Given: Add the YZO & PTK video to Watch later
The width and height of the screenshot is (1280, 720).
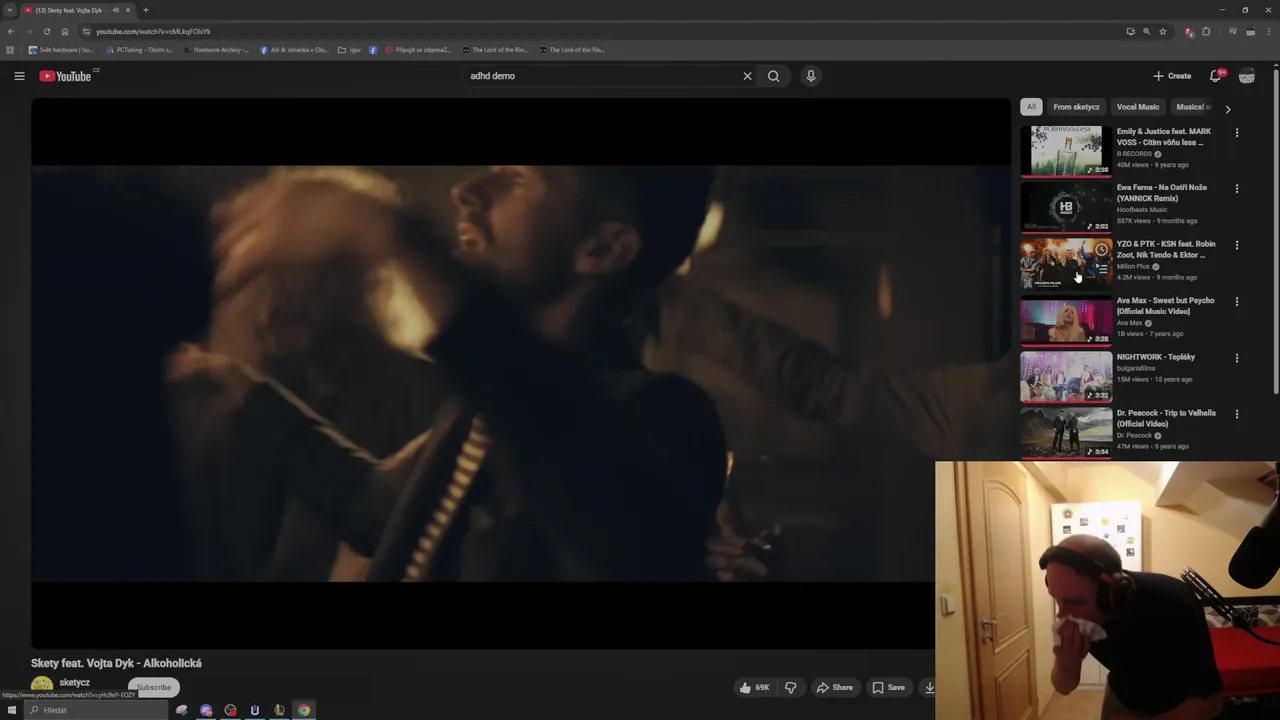Looking at the screenshot, I should 1101,249.
